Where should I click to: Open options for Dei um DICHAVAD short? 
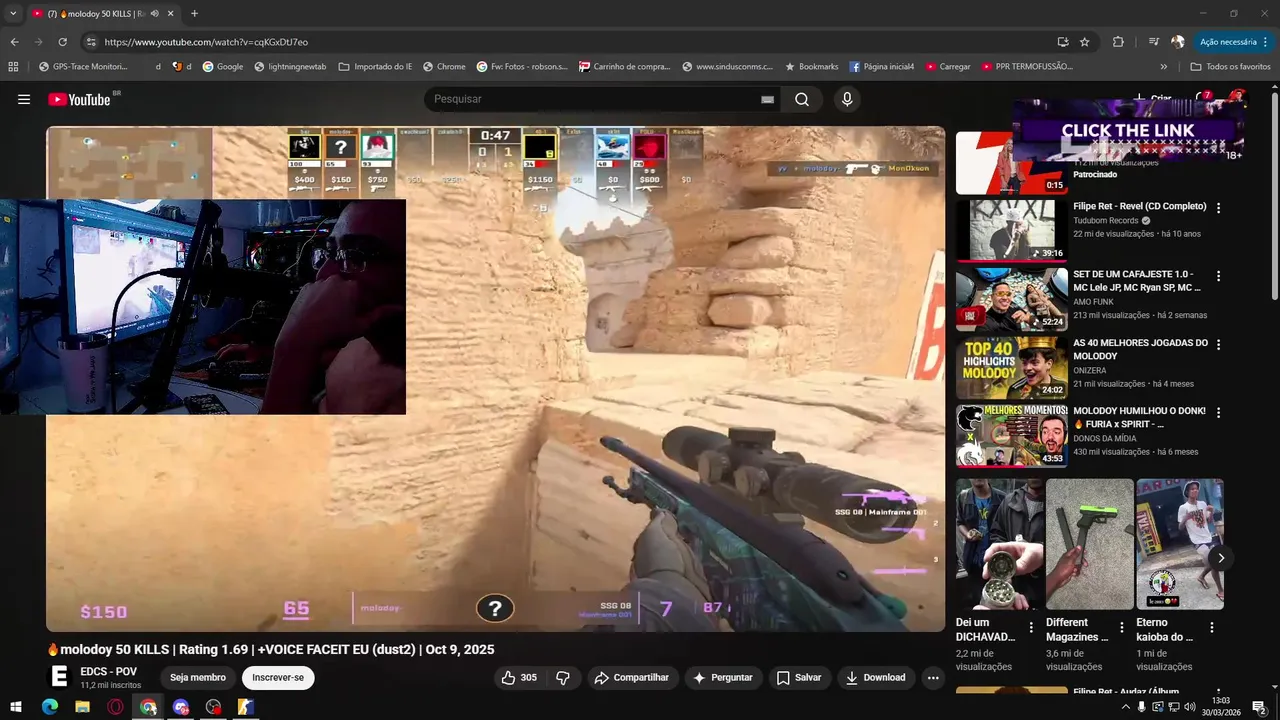[x=1031, y=628]
